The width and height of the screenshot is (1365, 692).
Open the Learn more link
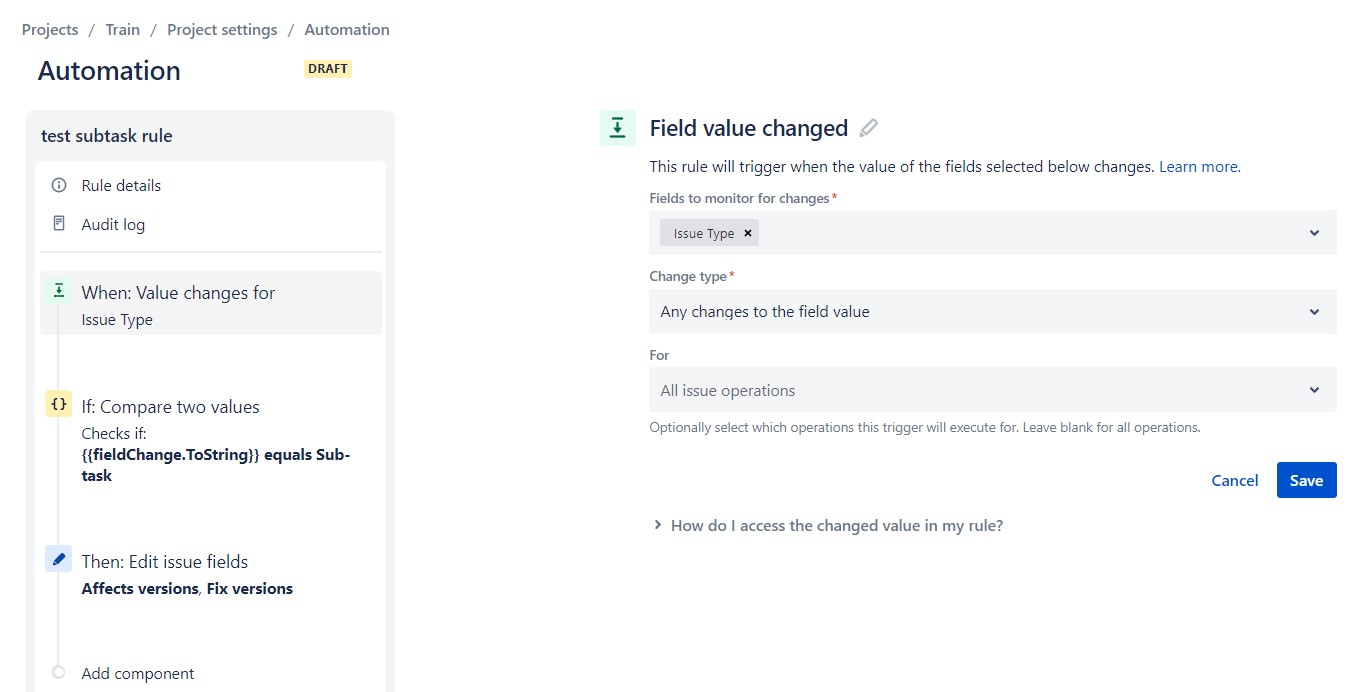click(x=1197, y=166)
